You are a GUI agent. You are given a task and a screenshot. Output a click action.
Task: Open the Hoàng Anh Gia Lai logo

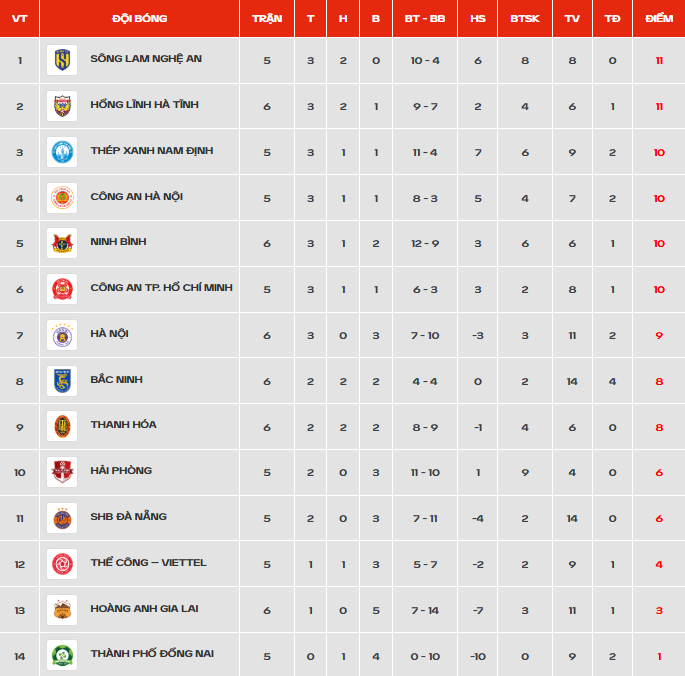click(x=62, y=610)
